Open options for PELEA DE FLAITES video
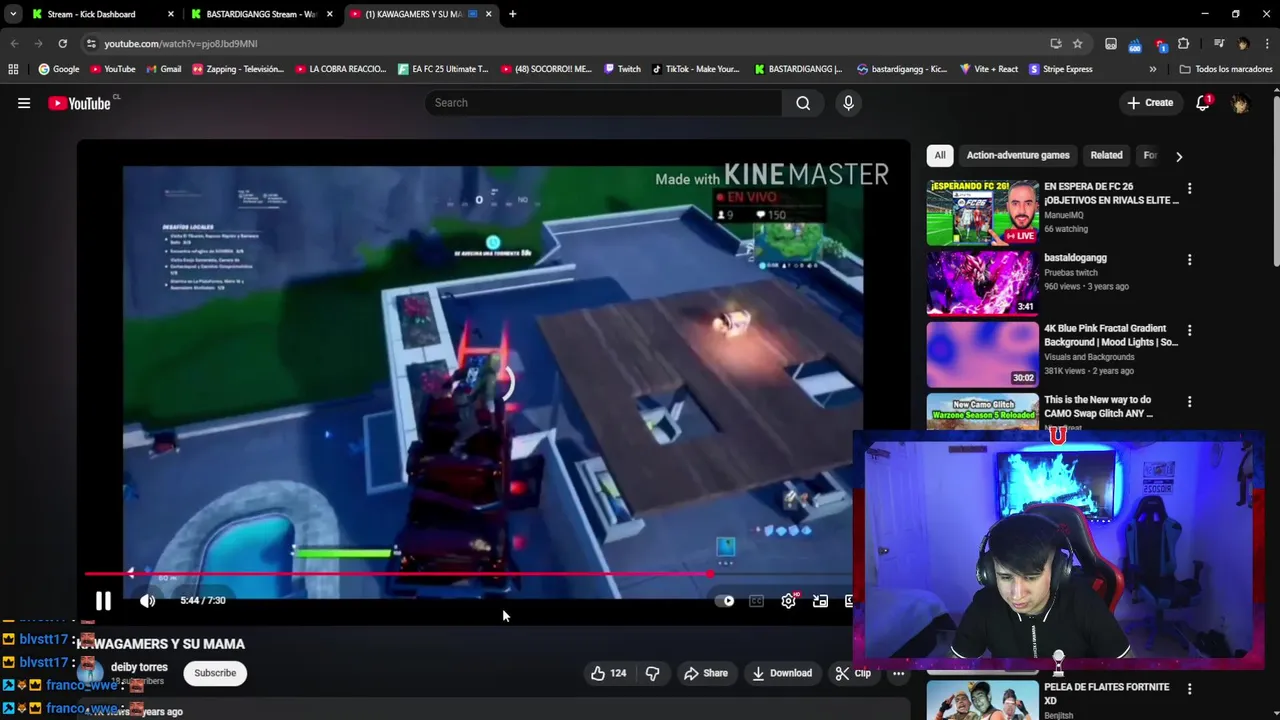Image resolution: width=1280 pixels, height=720 pixels. [x=1189, y=689]
